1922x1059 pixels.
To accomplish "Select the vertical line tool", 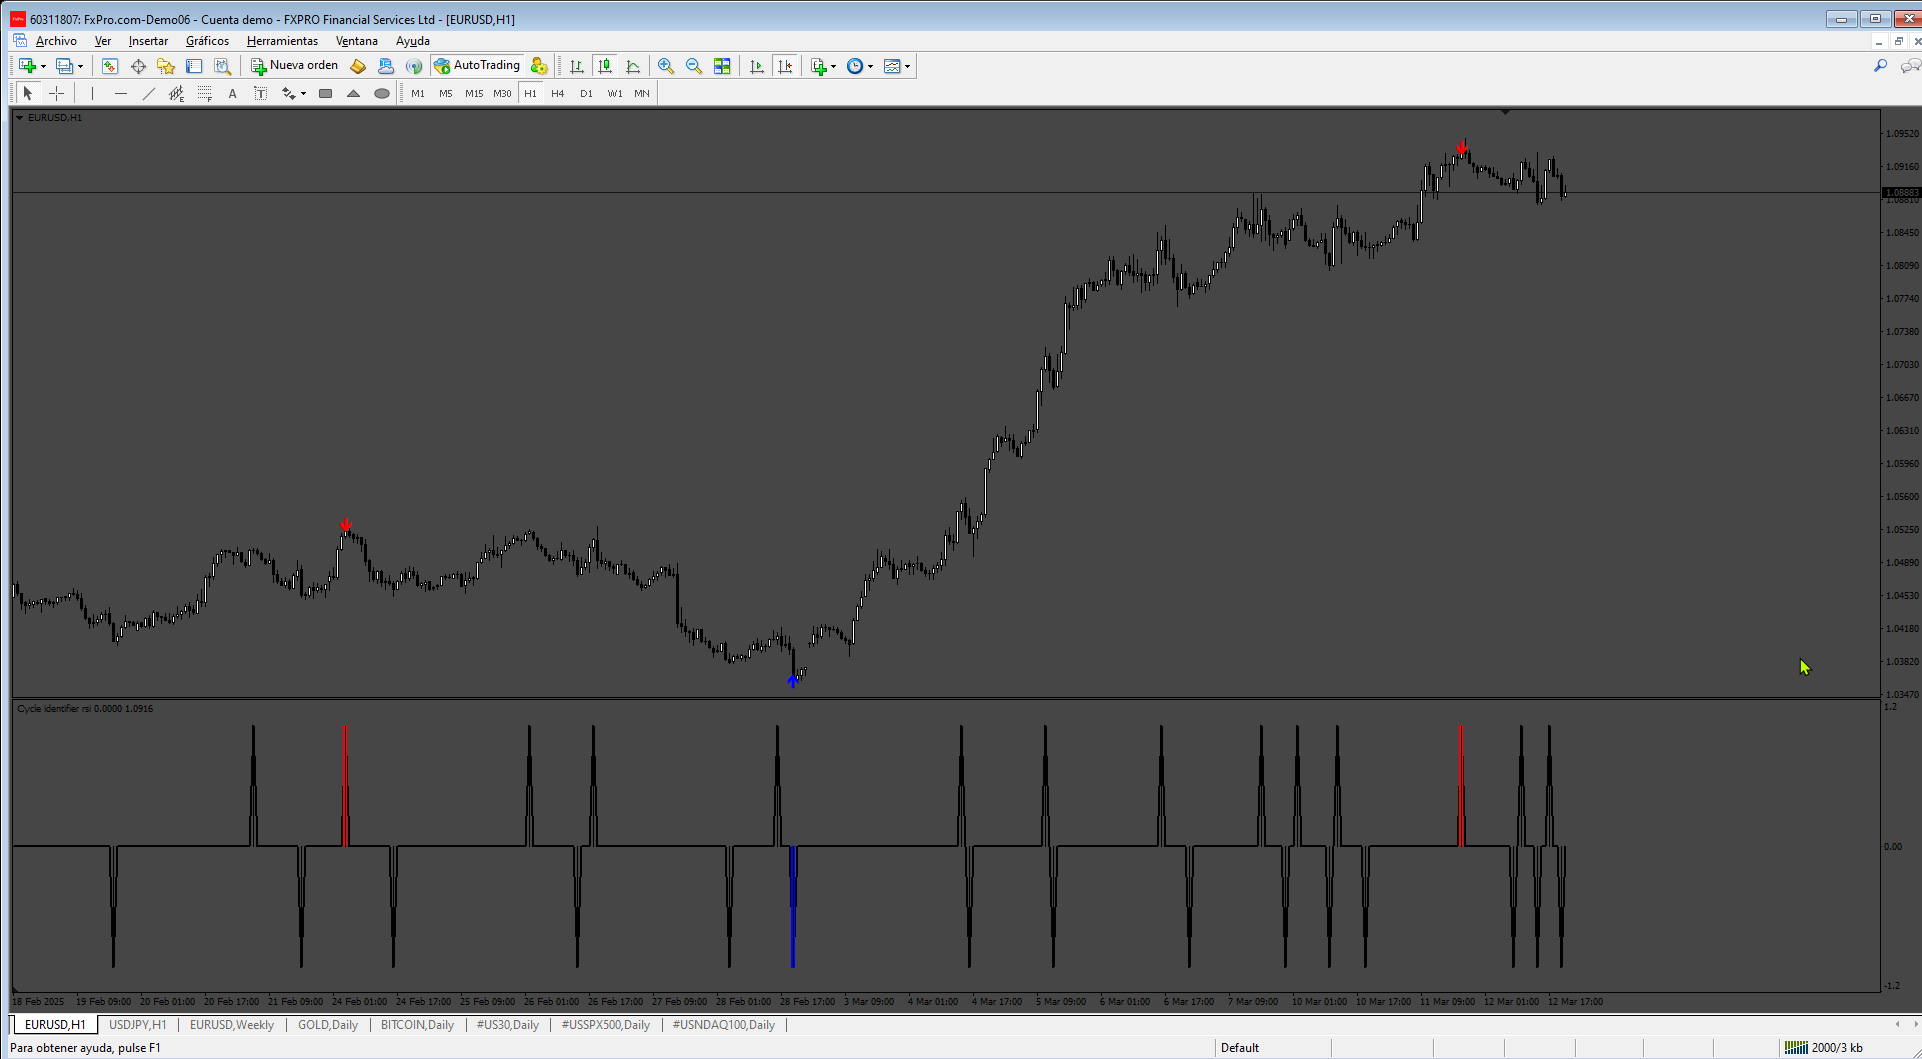I will 92,93.
